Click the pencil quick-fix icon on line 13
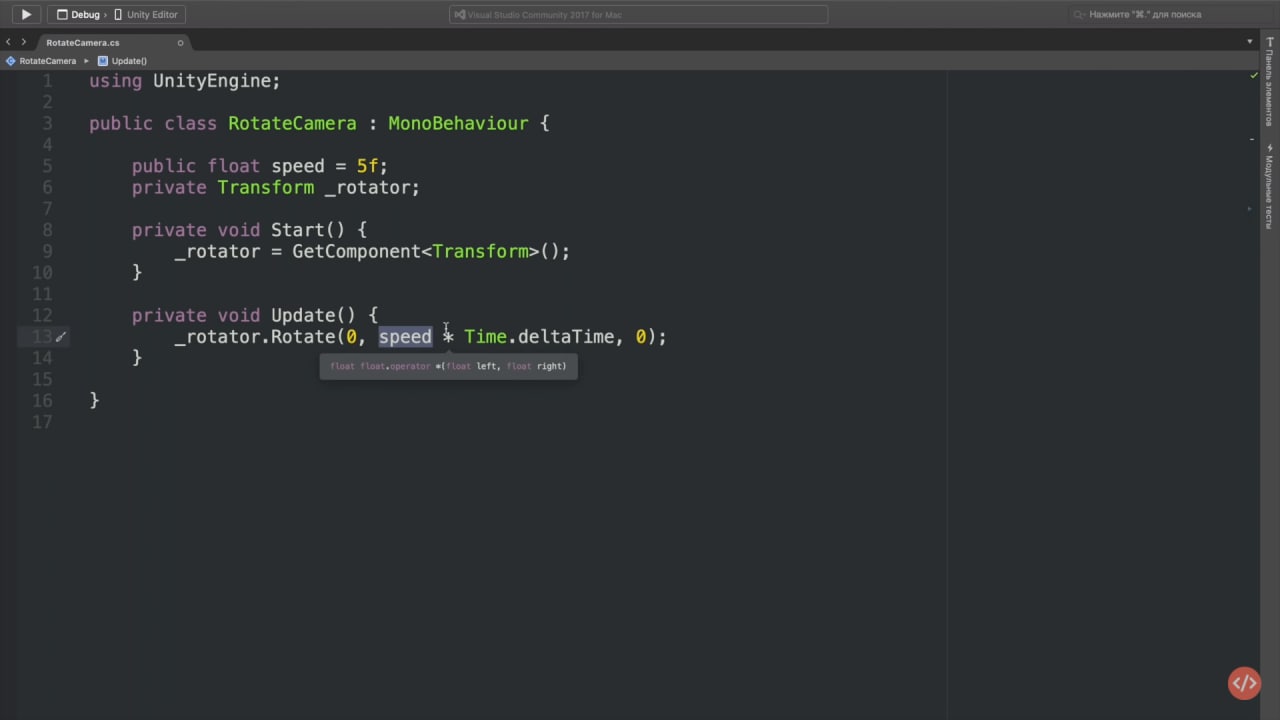This screenshot has width=1280, height=720. 60,337
